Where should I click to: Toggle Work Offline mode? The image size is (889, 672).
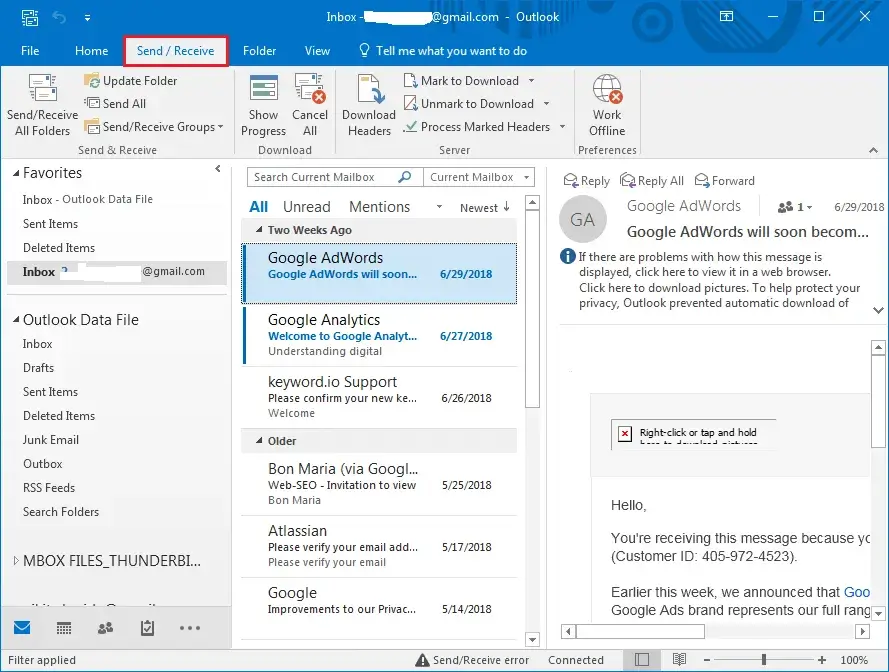coord(607,105)
